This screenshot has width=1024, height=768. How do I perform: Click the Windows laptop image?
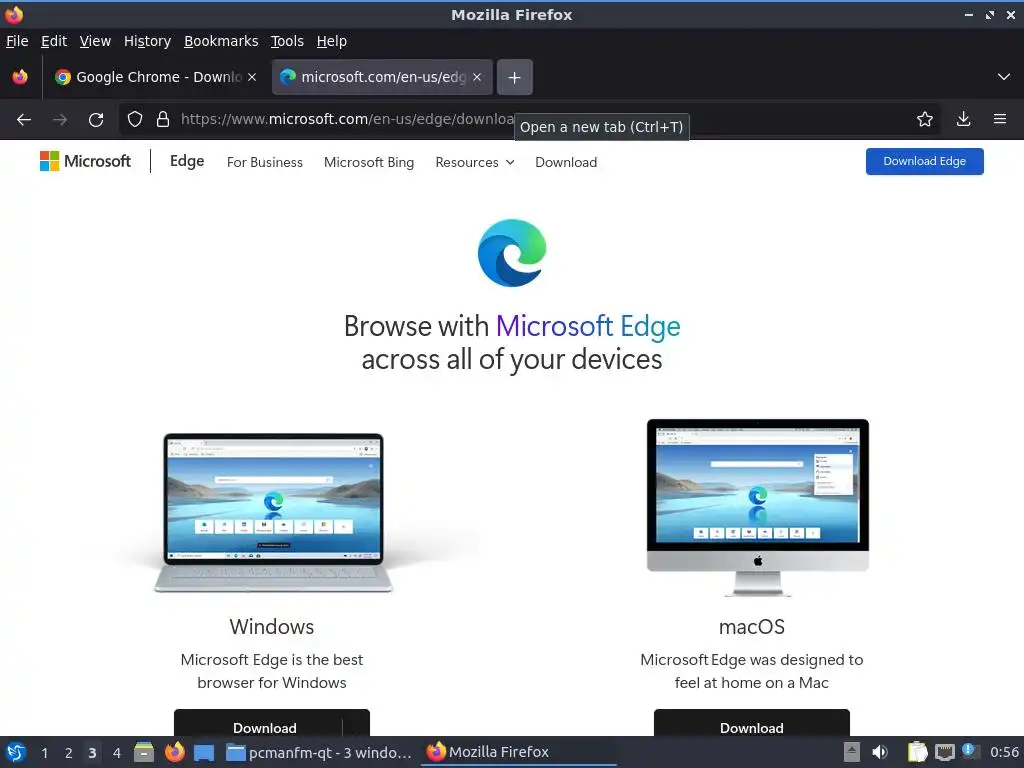pyautogui.click(x=273, y=512)
